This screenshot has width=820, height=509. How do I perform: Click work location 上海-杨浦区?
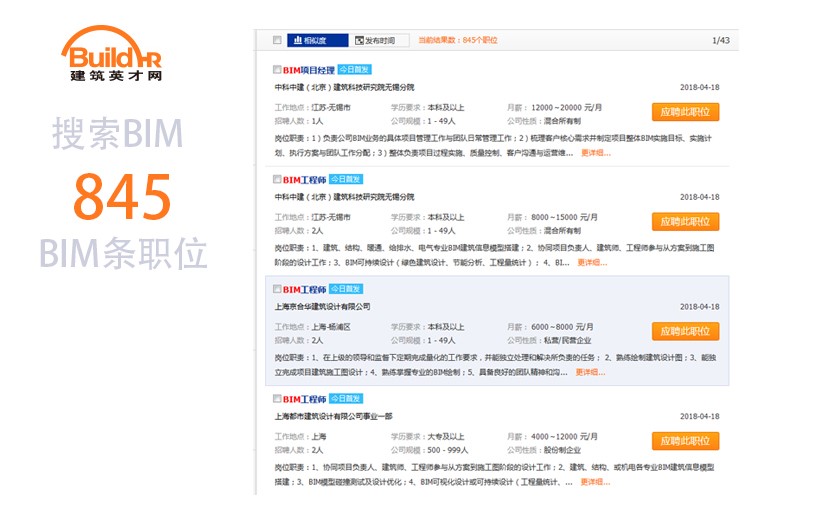(331, 327)
